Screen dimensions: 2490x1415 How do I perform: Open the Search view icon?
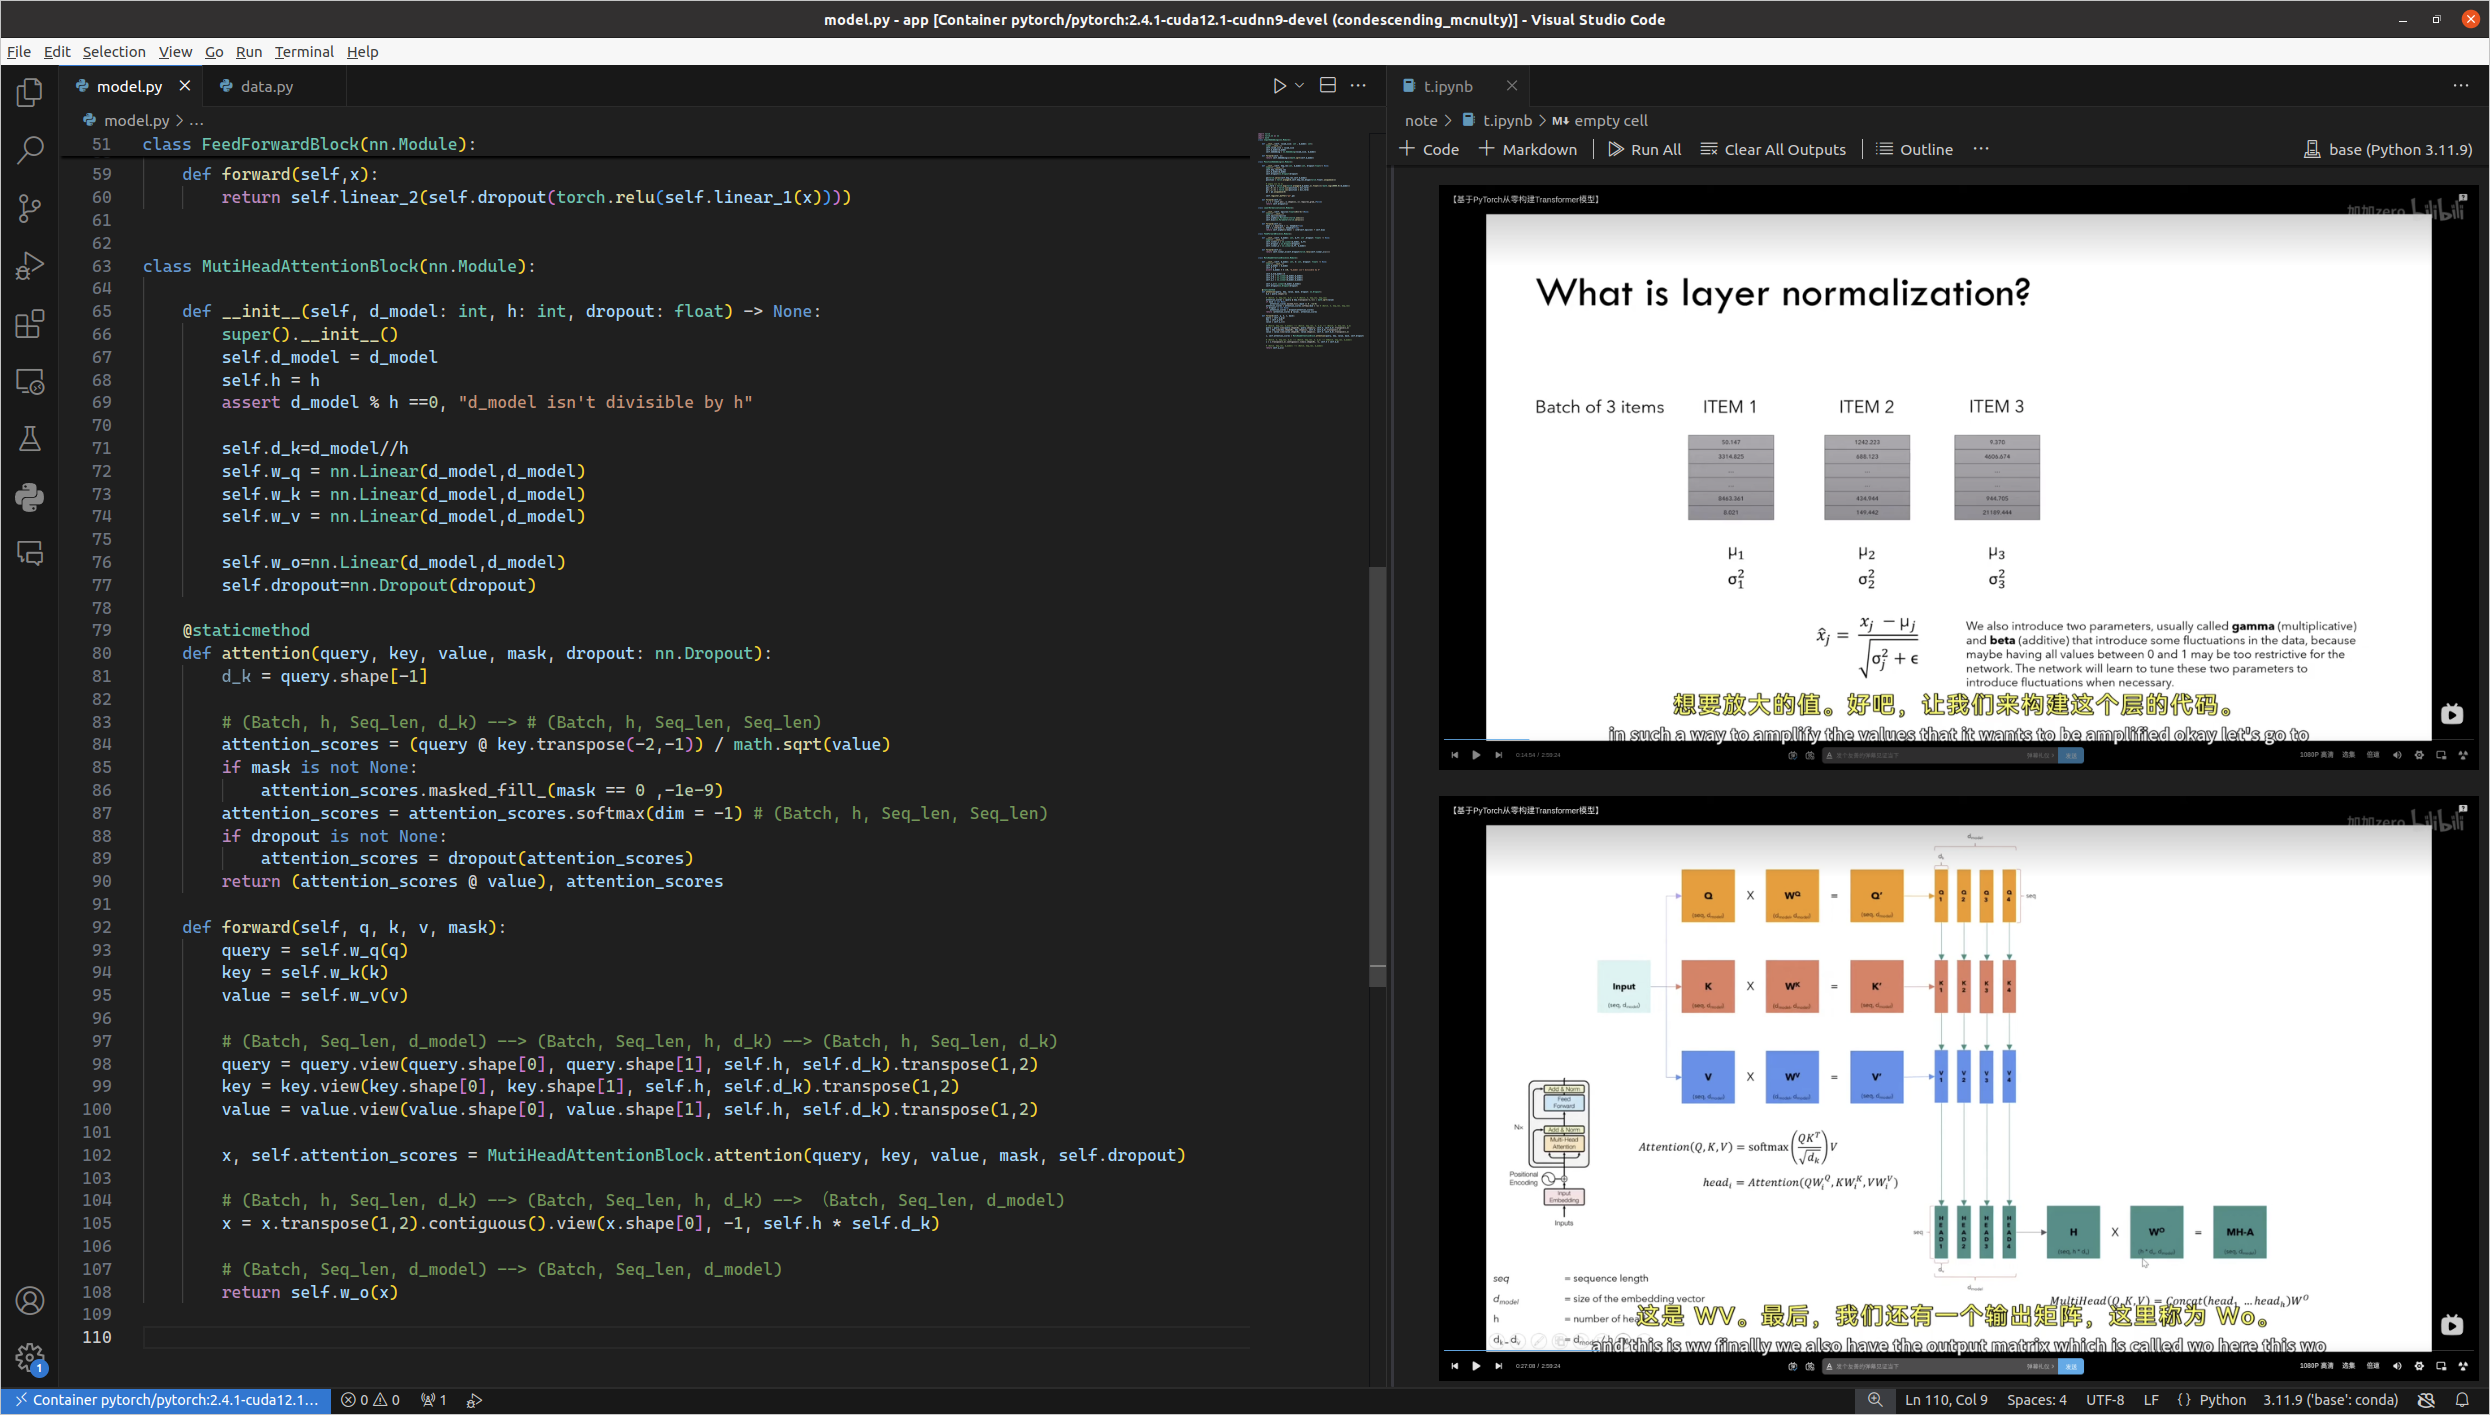click(x=30, y=151)
